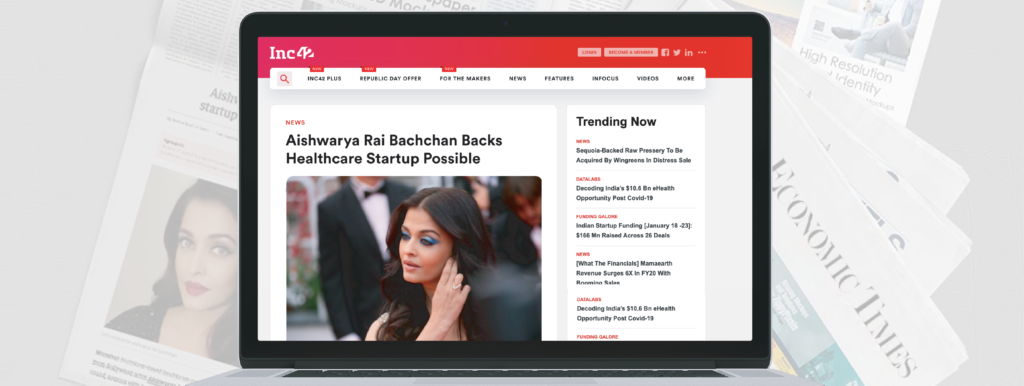Expand the three-dots more options icon

702,52
